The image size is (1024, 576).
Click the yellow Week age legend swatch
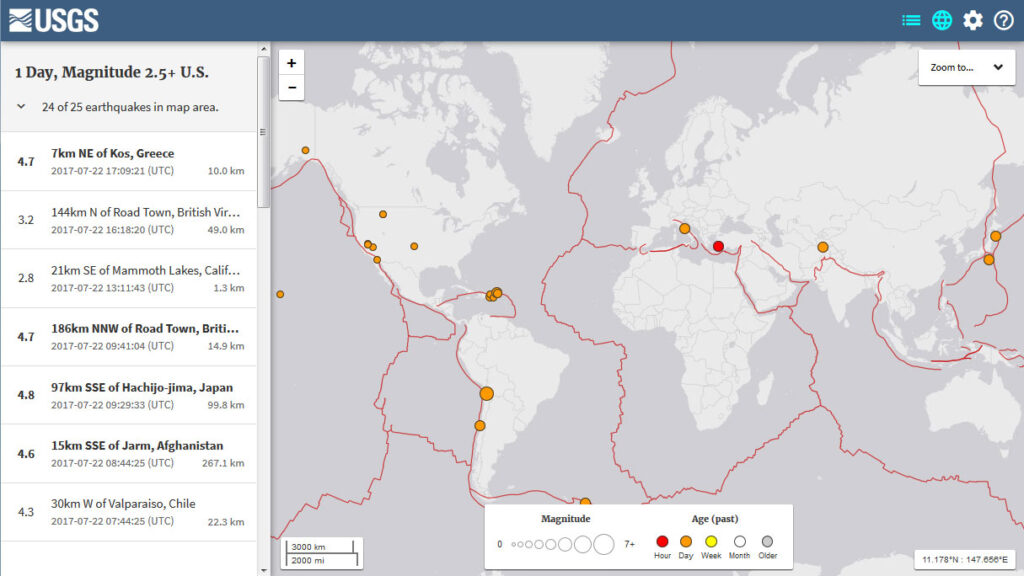712,541
